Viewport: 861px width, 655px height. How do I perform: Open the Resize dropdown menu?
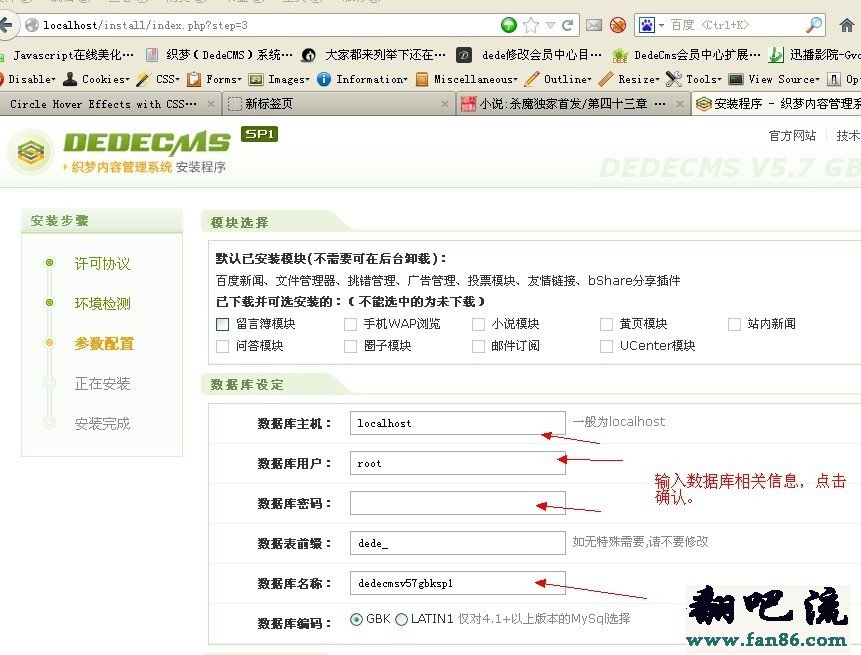(629, 79)
